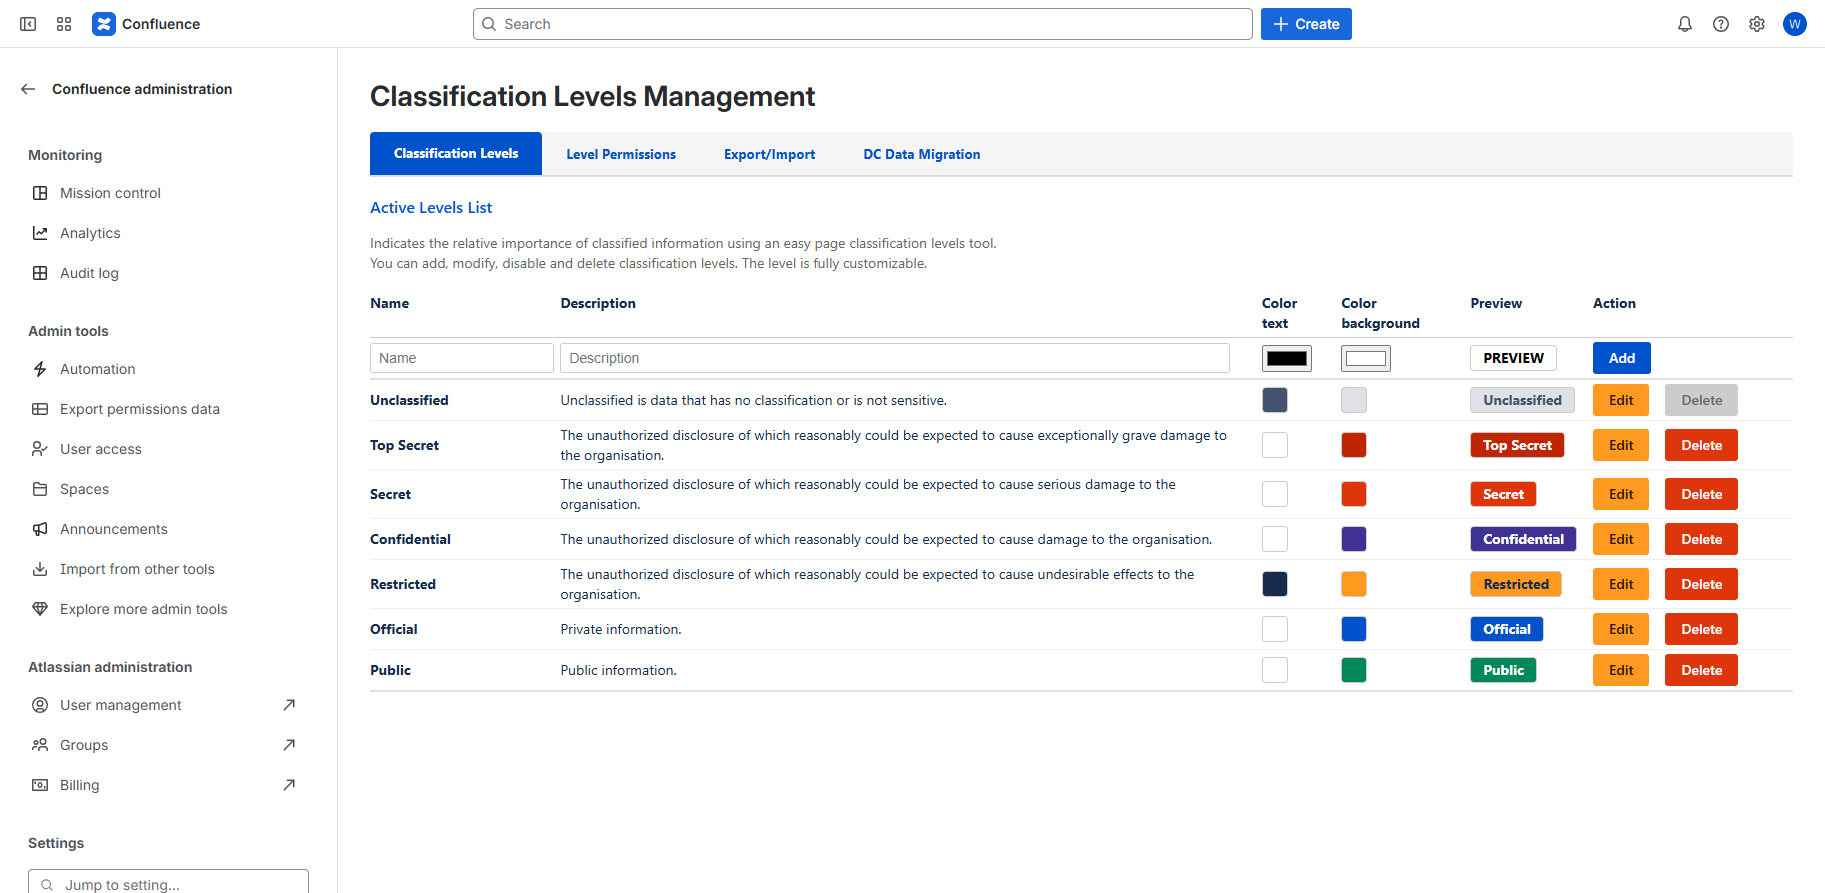Focus the Description input field

pos(894,358)
